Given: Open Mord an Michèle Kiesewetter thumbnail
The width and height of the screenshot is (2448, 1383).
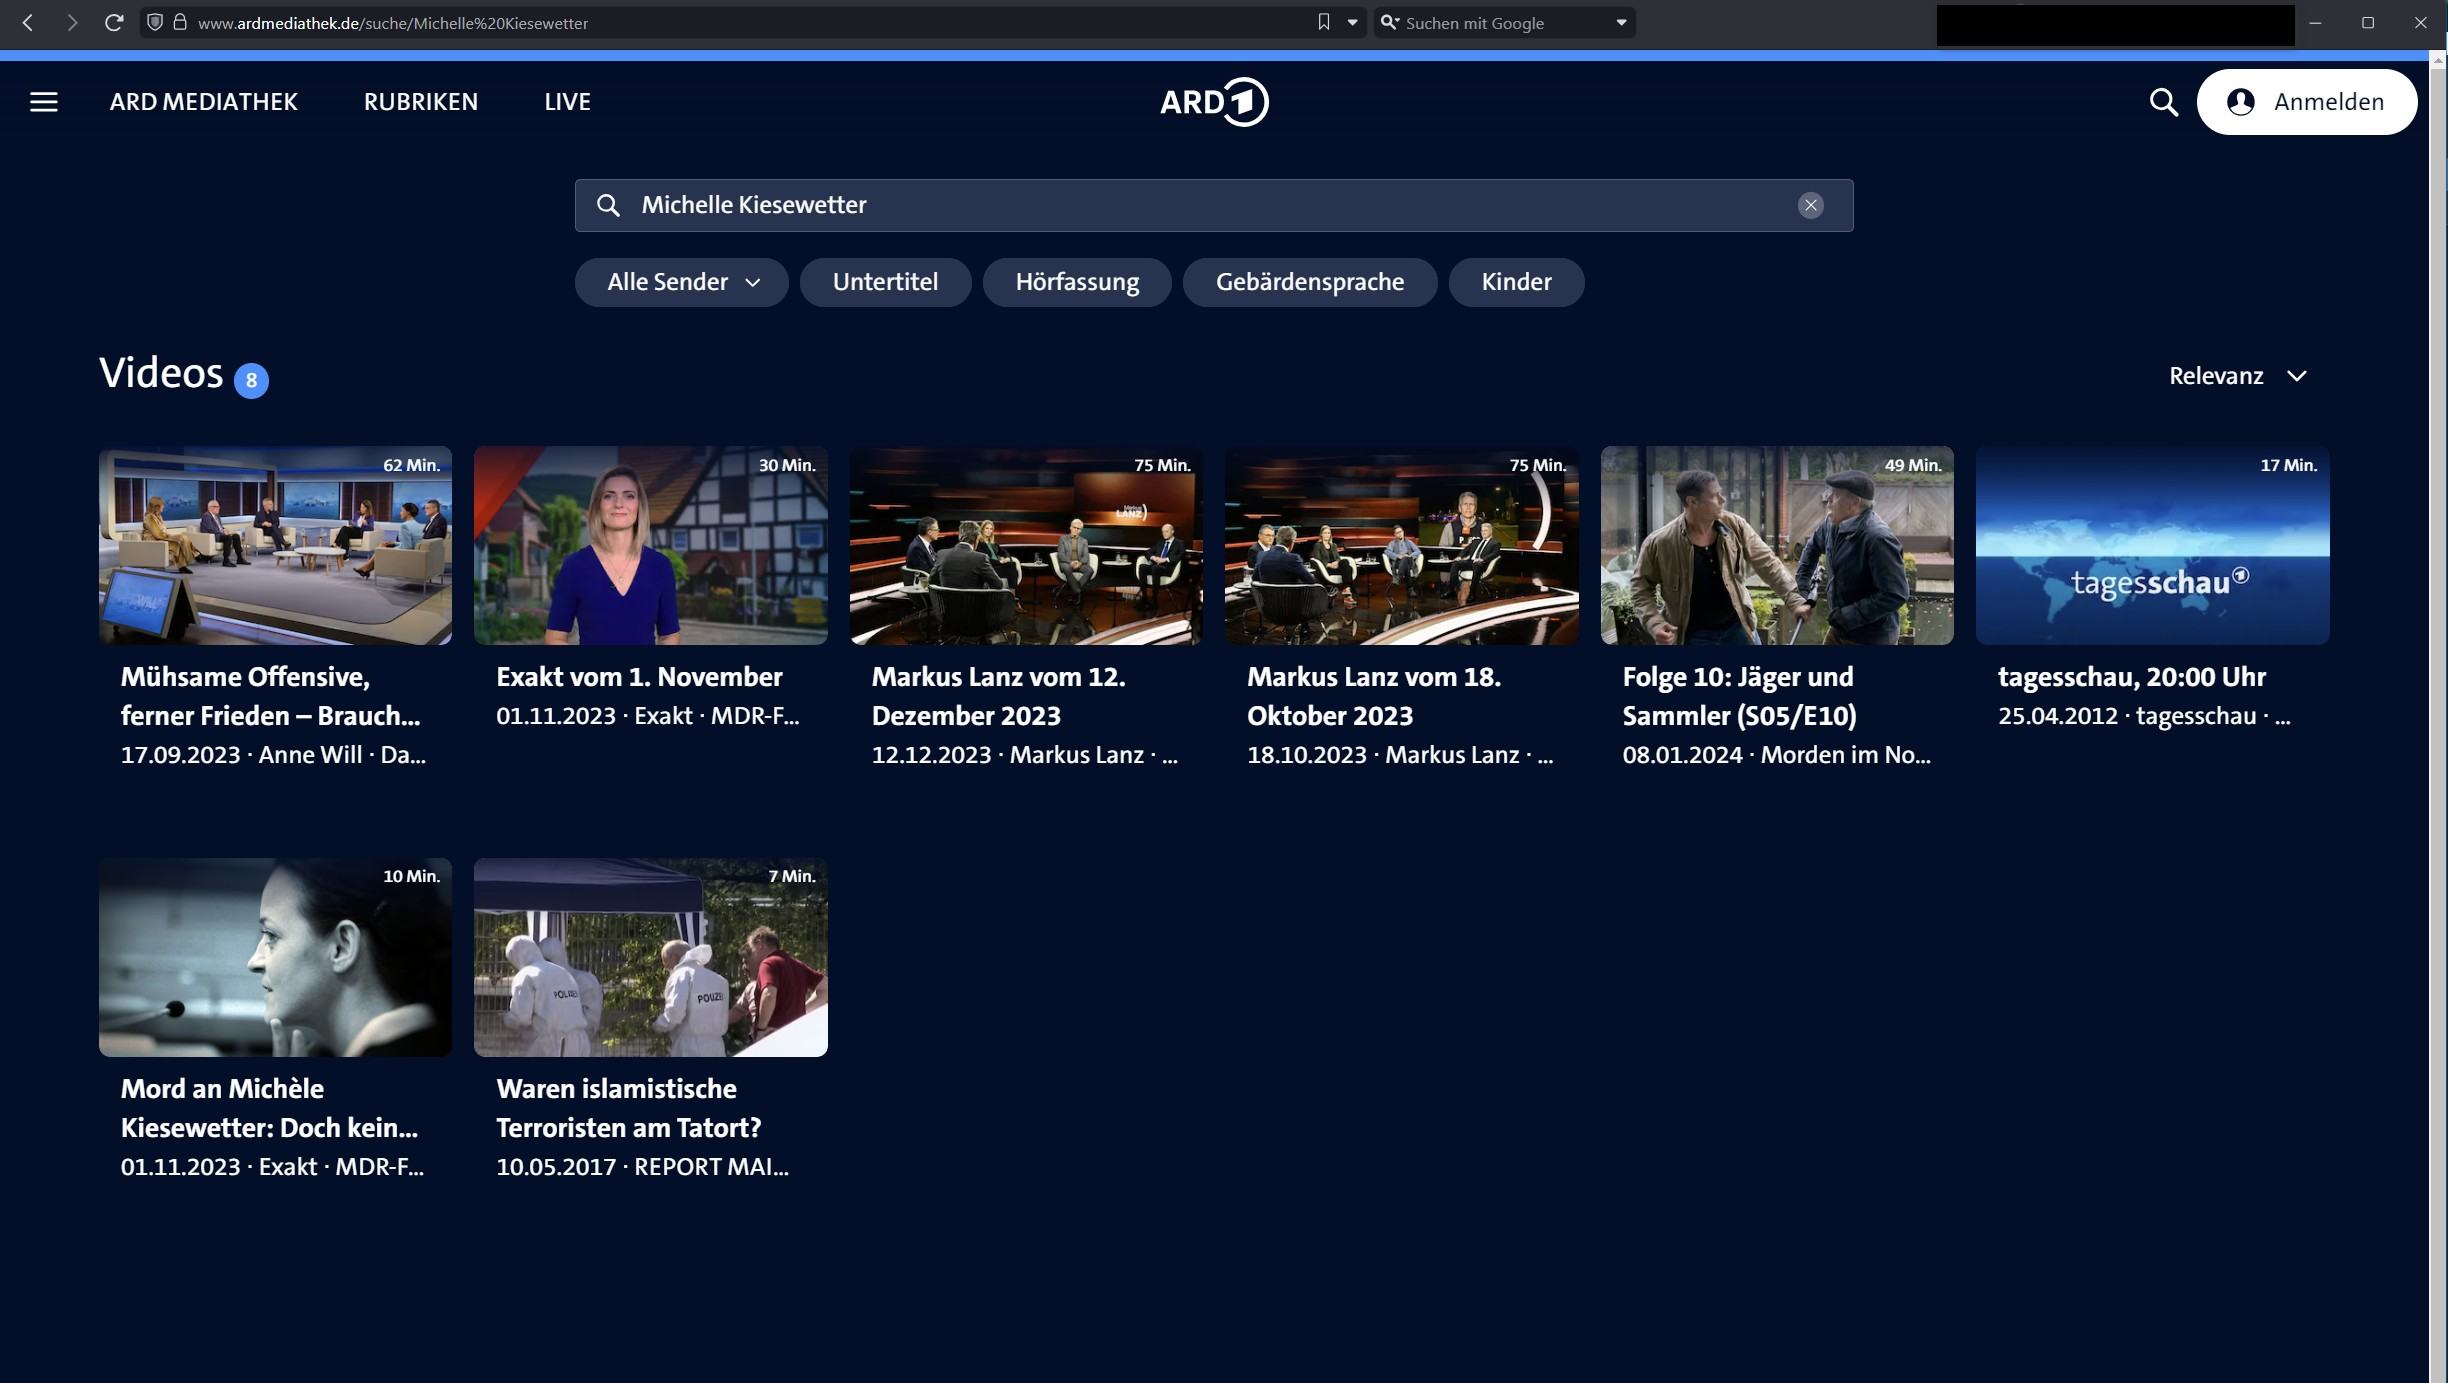Looking at the screenshot, I should pyautogui.click(x=275, y=957).
